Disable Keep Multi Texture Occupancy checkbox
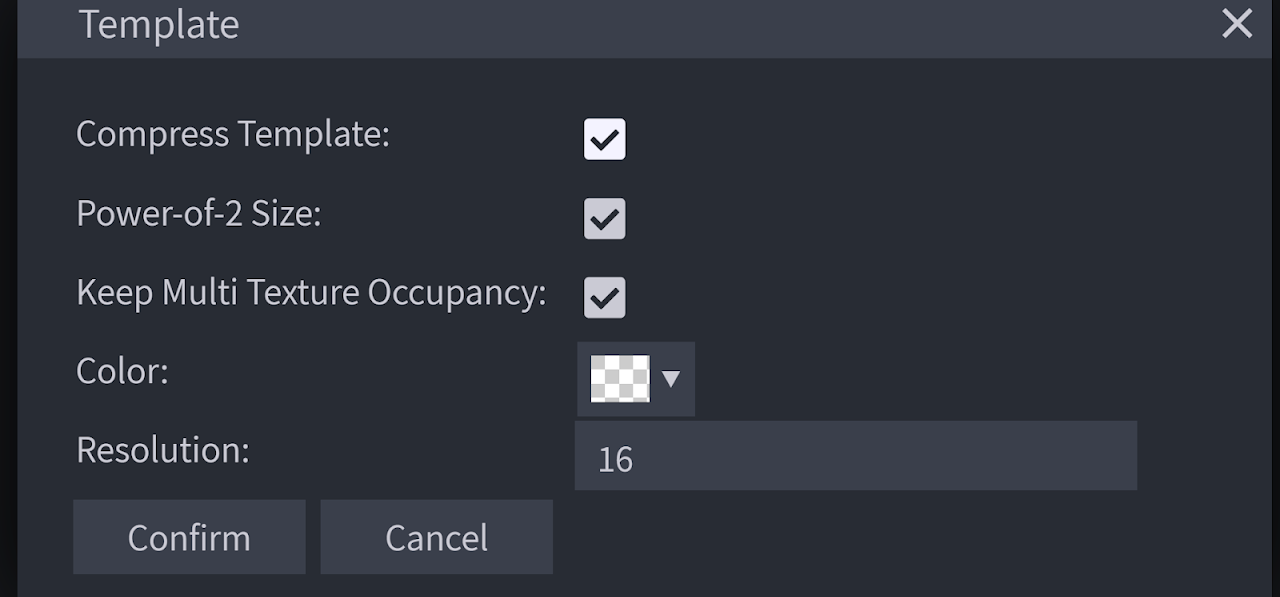 pyautogui.click(x=605, y=298)
